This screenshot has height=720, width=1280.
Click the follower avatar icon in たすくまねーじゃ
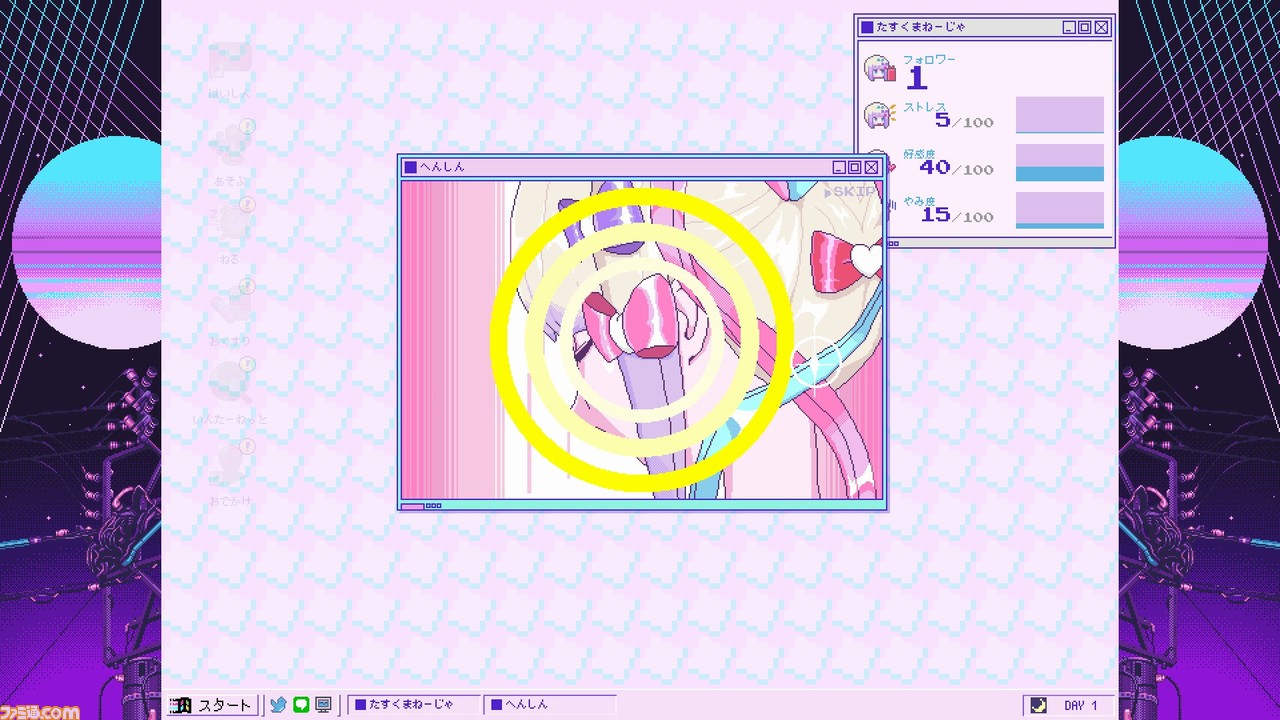[x=880, y=70]
